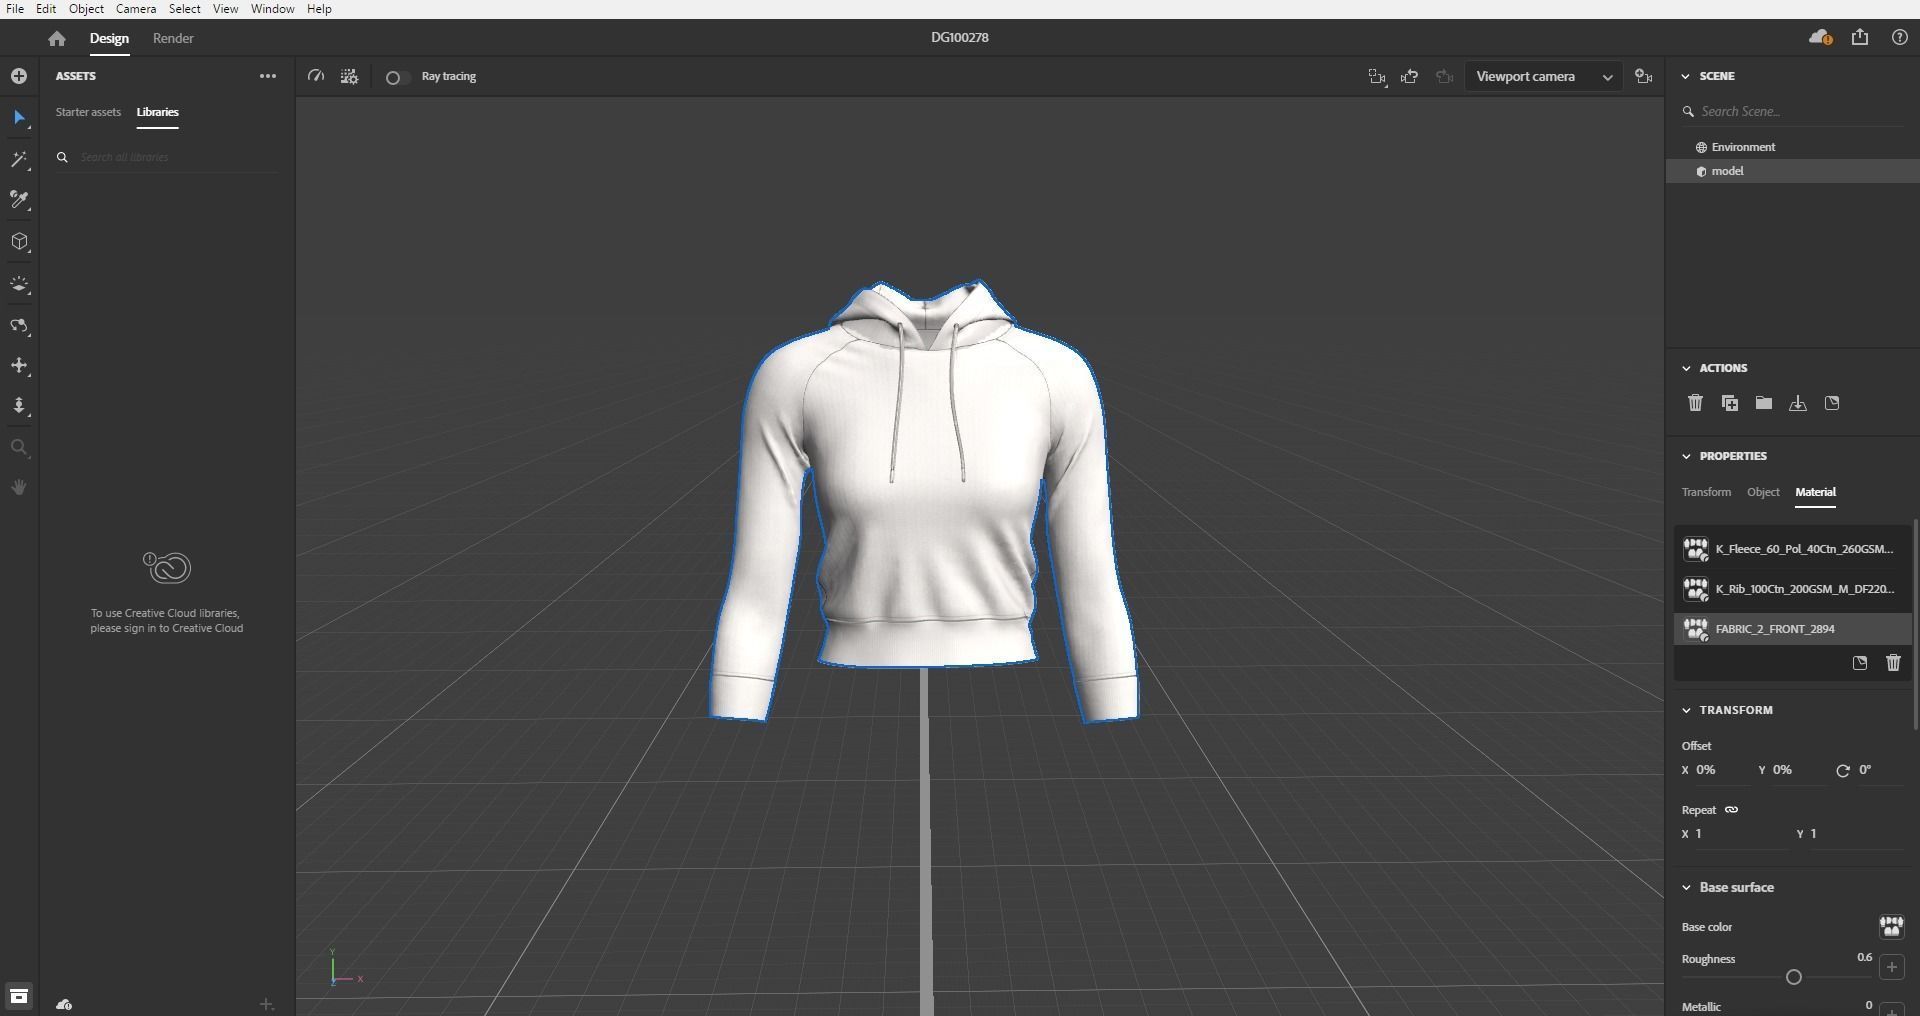Image resolution: width=1920 pixels, height=1016 pixels.
Task: Click the environment light tool in left toolbar
Action: click(19, 285)
